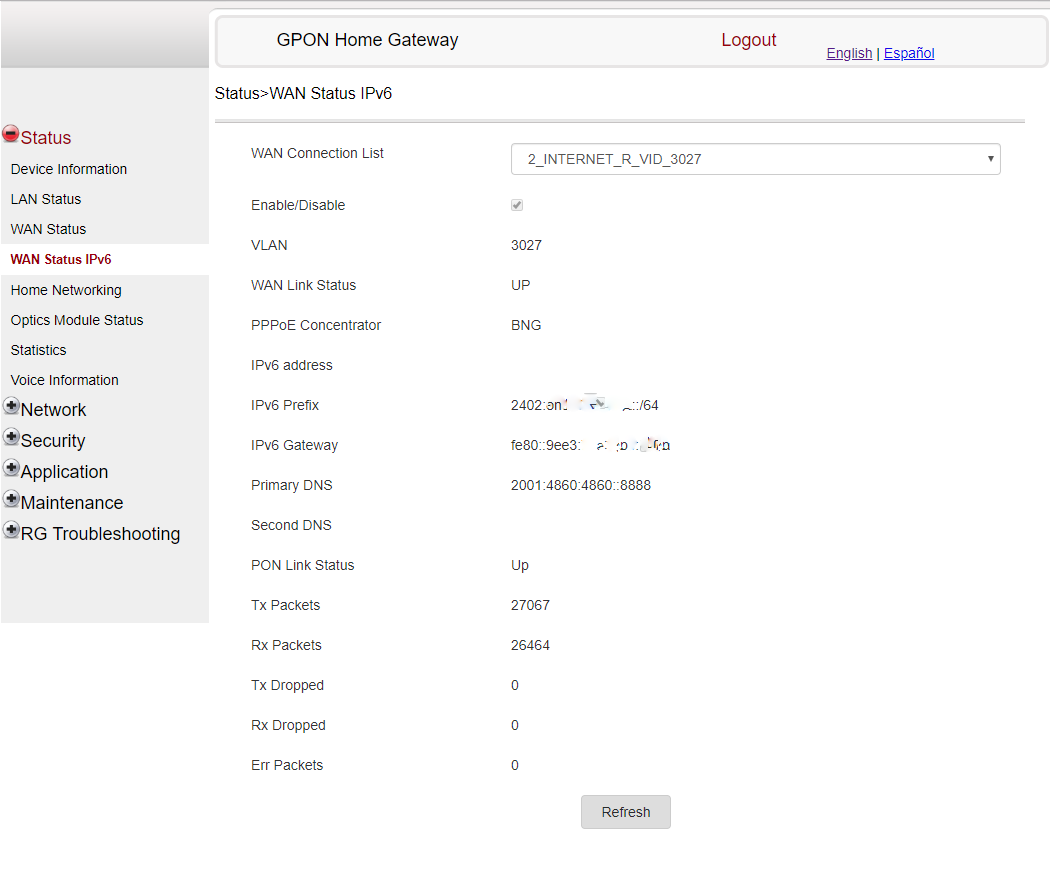Screen dimensions: 1050x896
Task: Click the Refresh button
Action: (x=625, y=812)
